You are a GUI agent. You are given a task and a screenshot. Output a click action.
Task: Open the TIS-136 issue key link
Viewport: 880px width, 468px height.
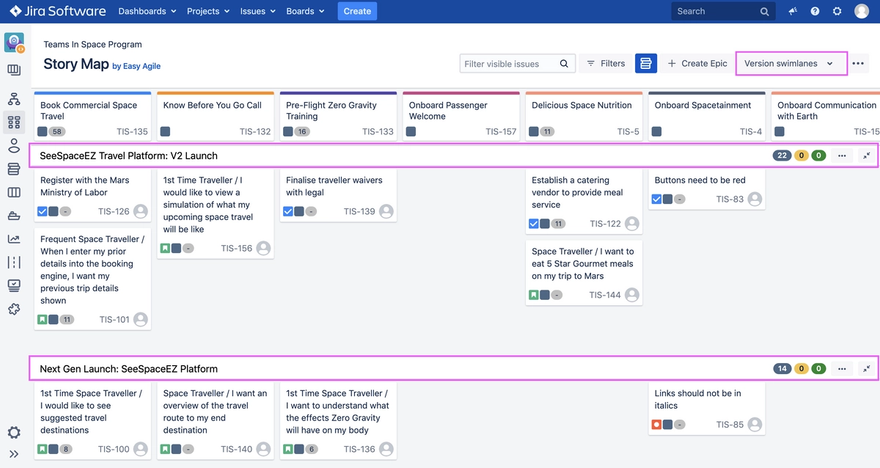[x=359, y=449]
